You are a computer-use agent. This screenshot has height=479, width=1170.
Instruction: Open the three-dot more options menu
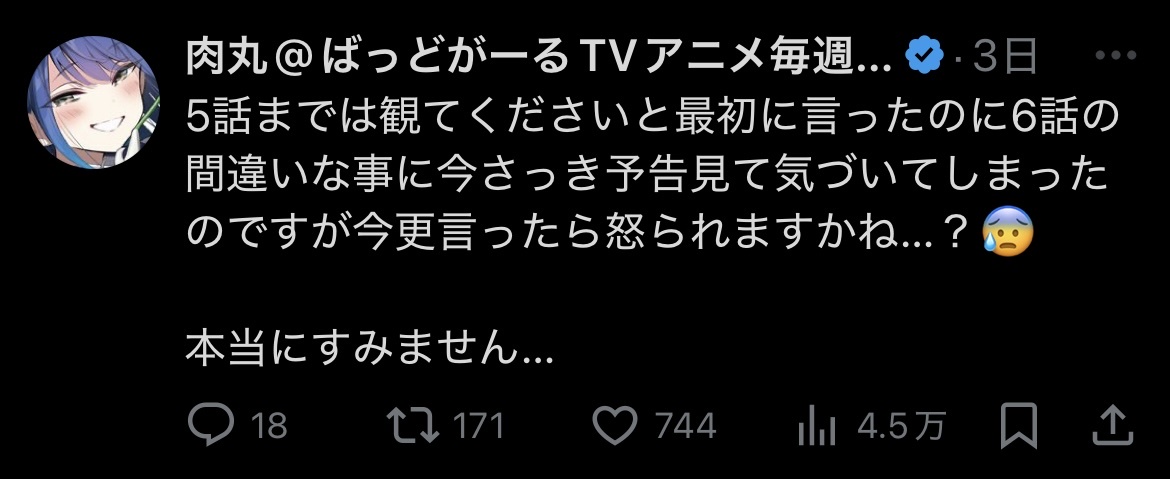tap(1115, 55)
